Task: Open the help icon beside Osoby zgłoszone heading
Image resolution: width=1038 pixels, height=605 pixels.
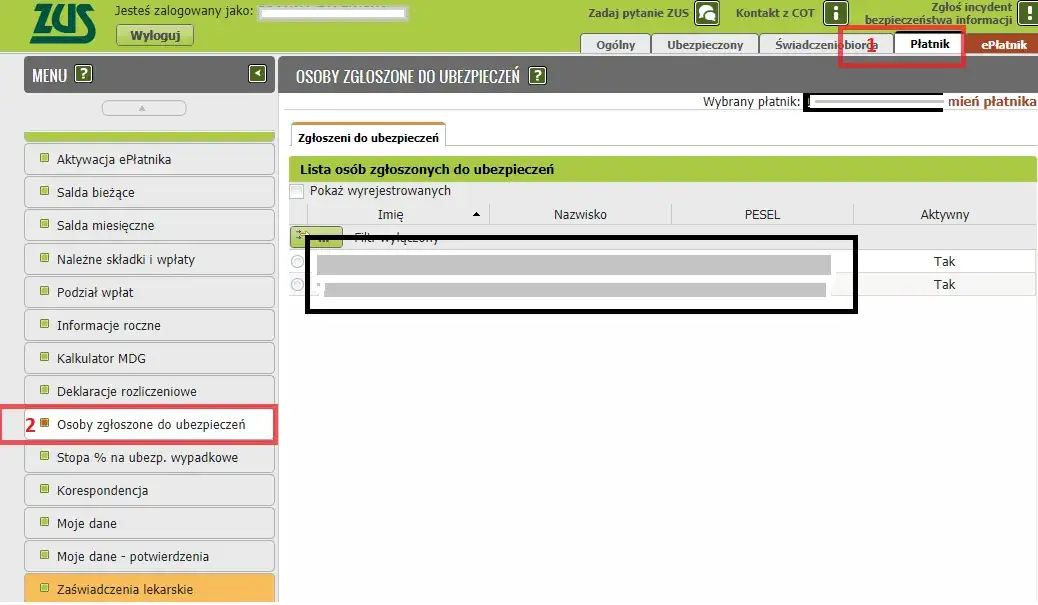Action: [538, 75]
